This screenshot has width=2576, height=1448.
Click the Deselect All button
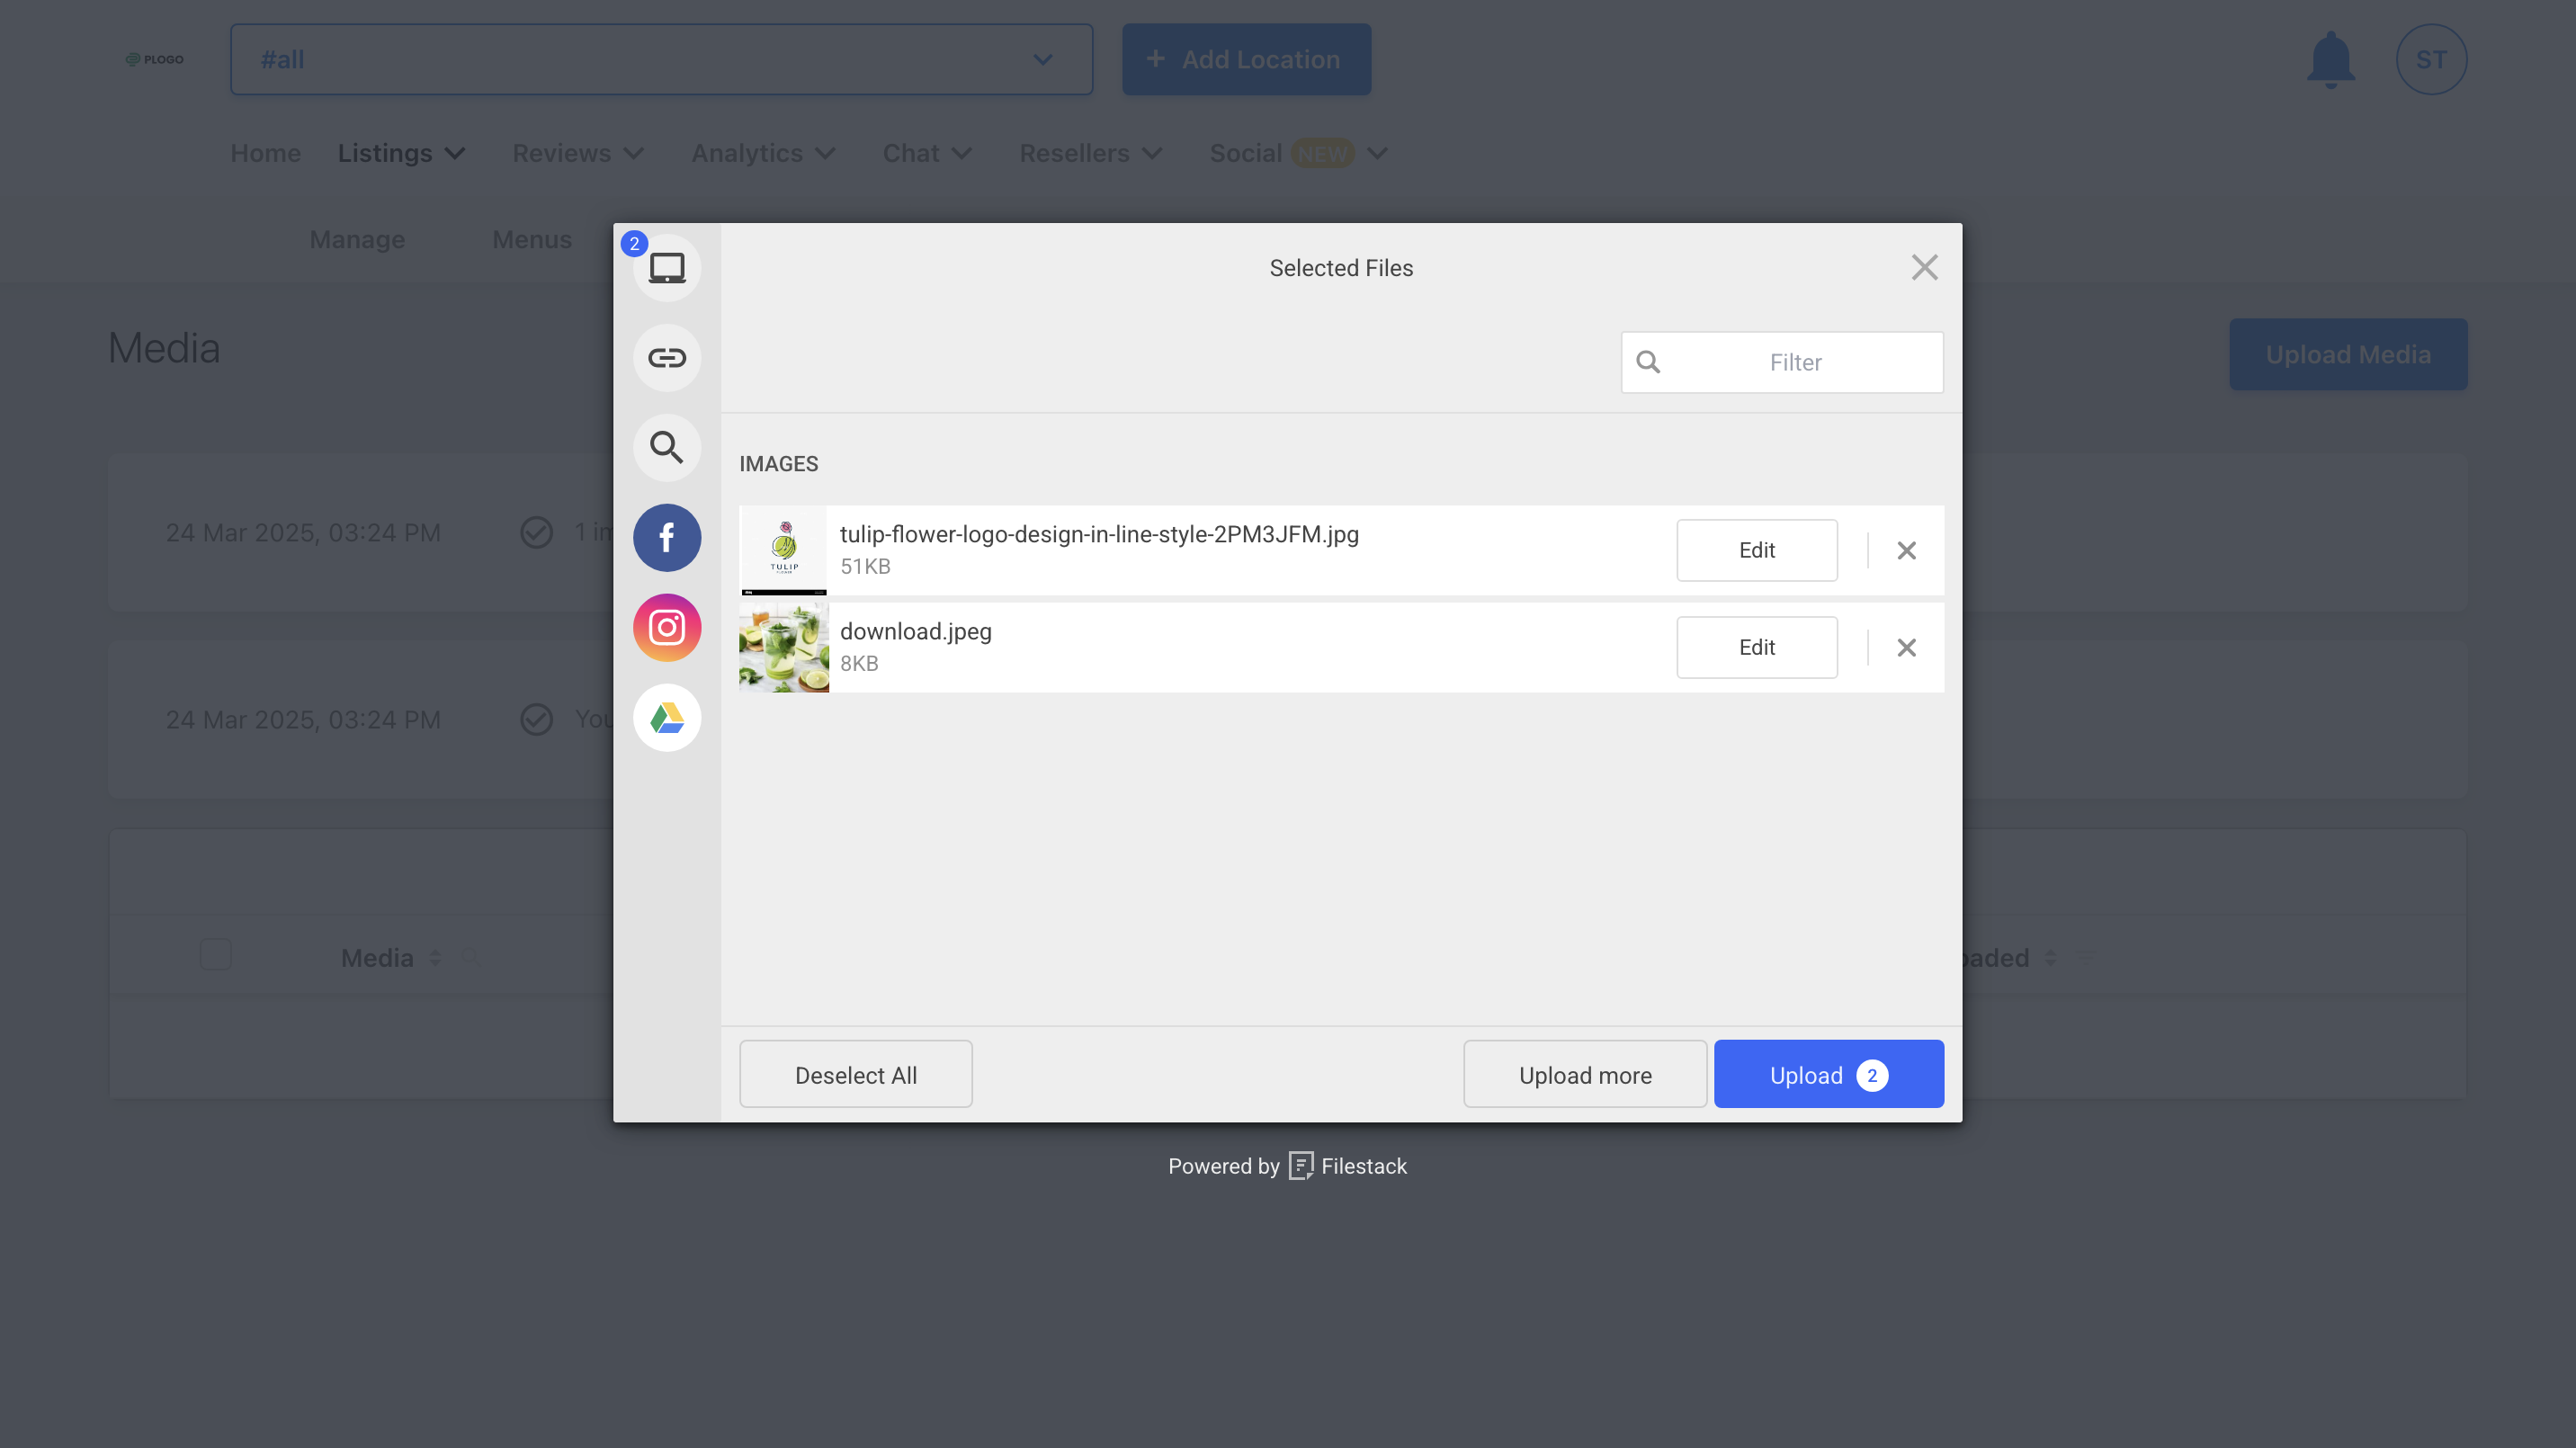[855, 1074]
